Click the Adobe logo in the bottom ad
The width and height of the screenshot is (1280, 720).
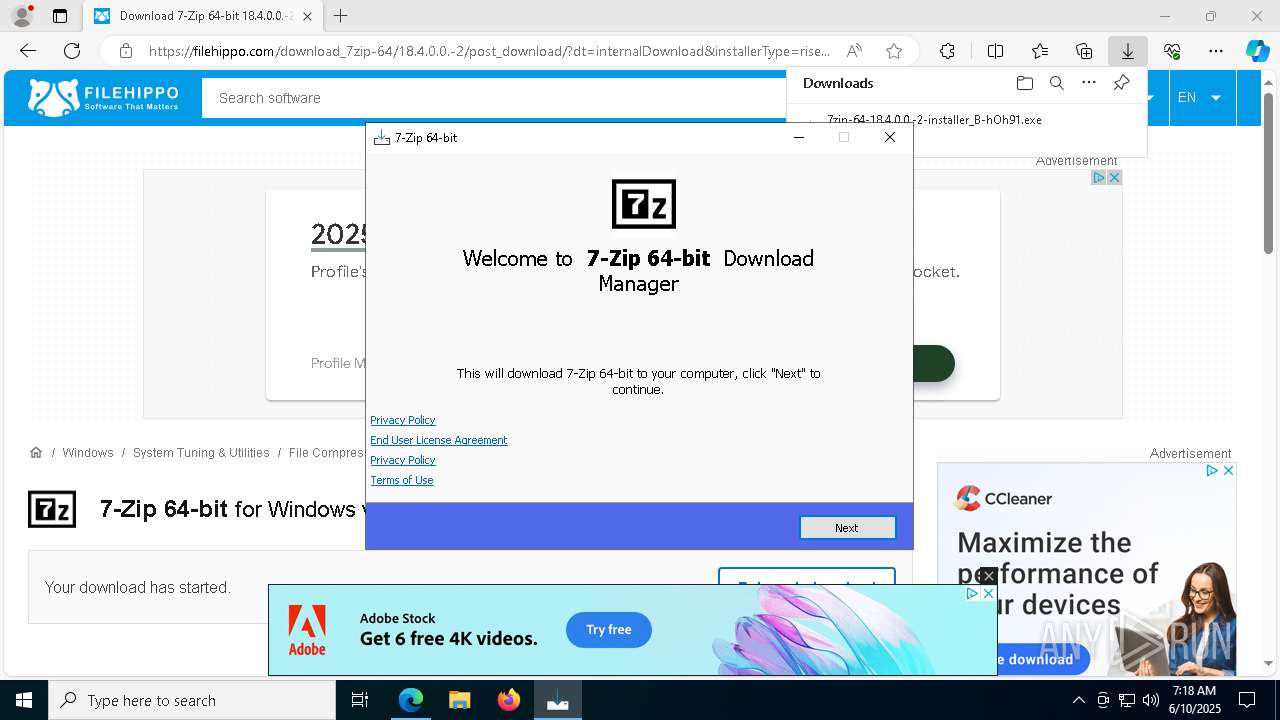point(307,631)
